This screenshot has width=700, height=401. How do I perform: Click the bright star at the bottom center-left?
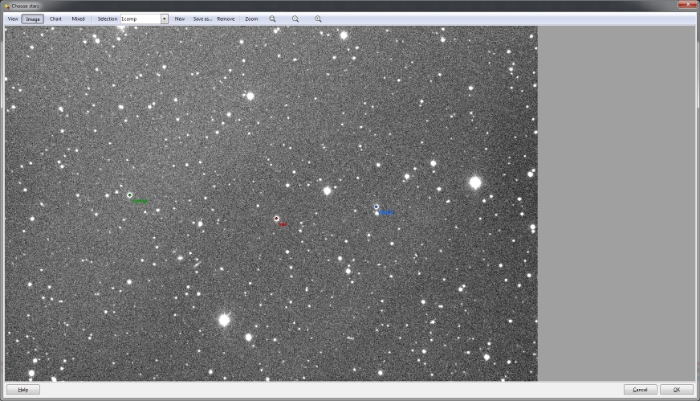(224, 320)
